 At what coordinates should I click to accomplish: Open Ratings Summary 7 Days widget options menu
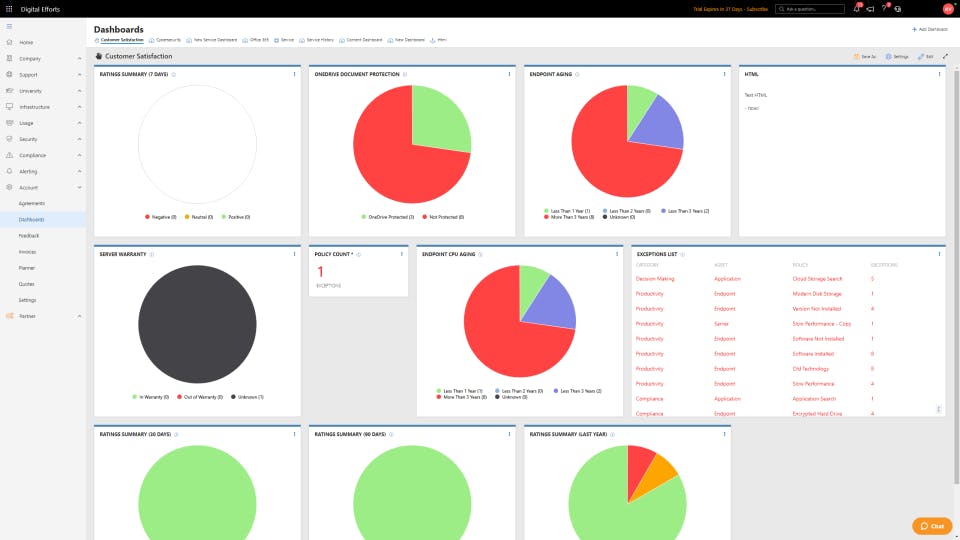point(294,74)
